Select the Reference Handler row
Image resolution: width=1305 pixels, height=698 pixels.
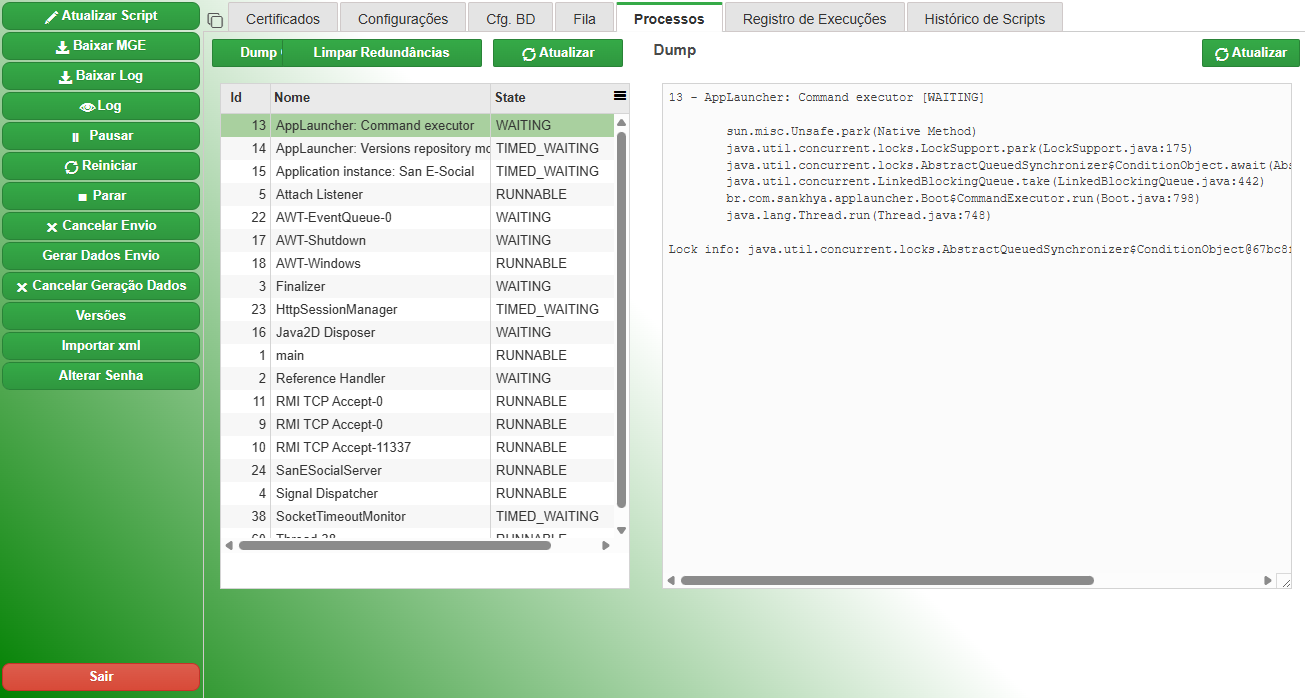418,379
